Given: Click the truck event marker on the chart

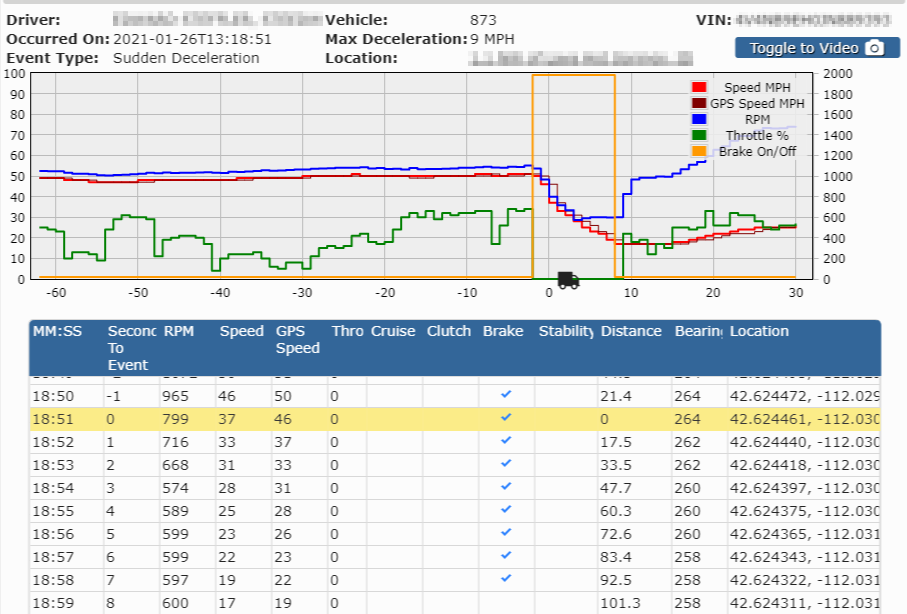Looking at the screenshot, I should click(568, 280).
